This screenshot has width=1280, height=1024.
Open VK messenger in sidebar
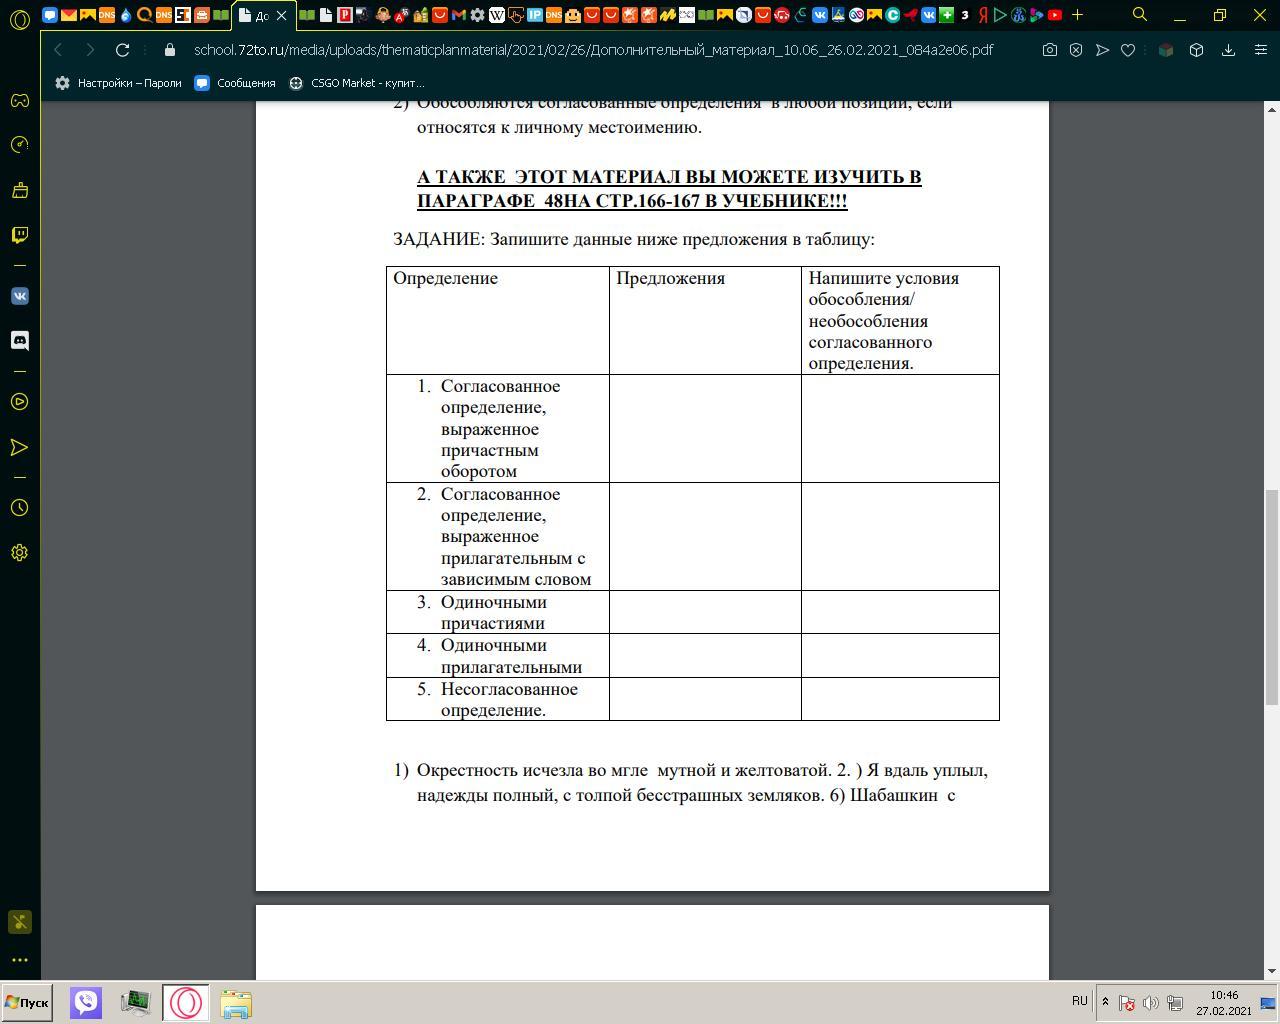(x=19, y=296)
